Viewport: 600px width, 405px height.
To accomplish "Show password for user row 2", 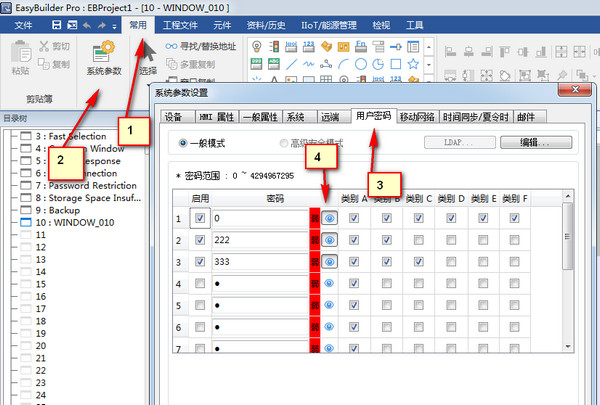I will [330, 240].
